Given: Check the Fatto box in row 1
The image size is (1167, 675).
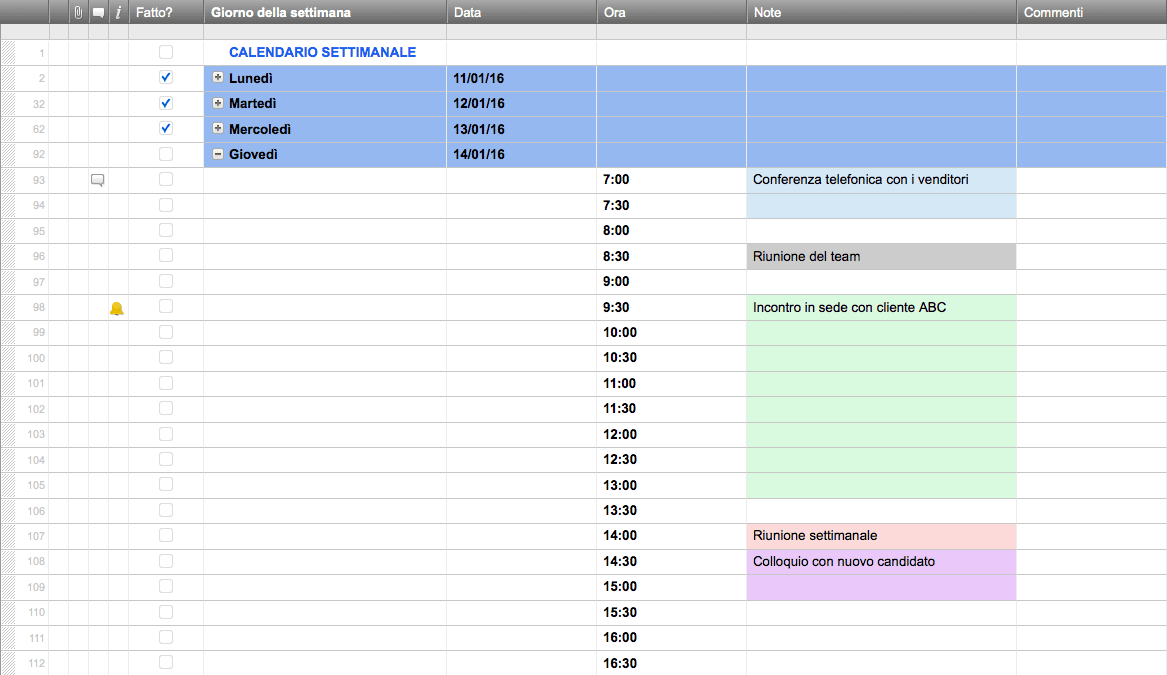Looking at the screenshot, I should (166, 52).
